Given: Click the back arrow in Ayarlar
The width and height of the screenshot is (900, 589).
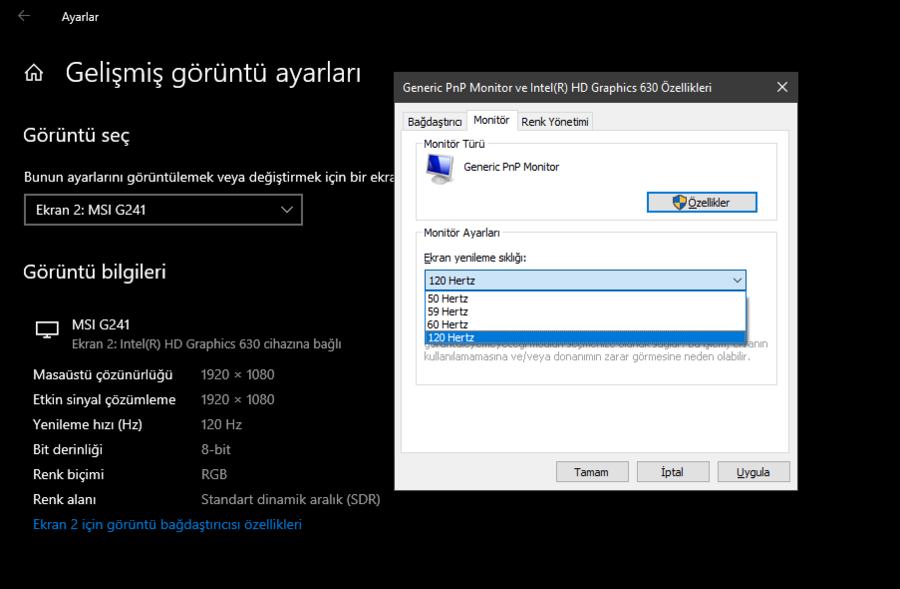Looking at the screenshot, I should 24,16.
